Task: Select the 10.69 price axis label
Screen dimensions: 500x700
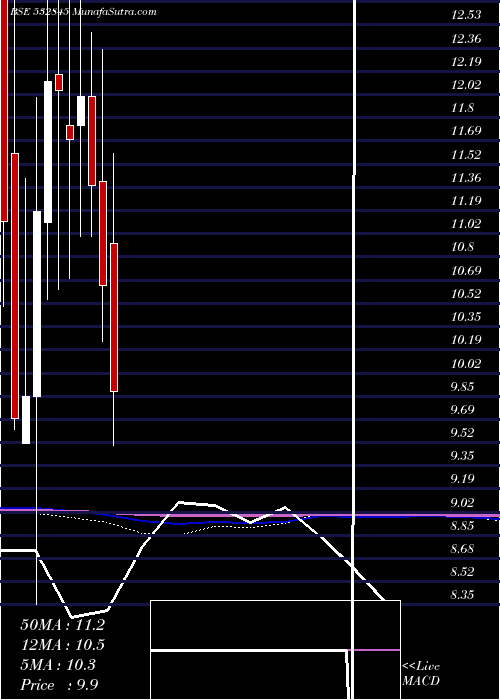Action: [x=466, y=271]
